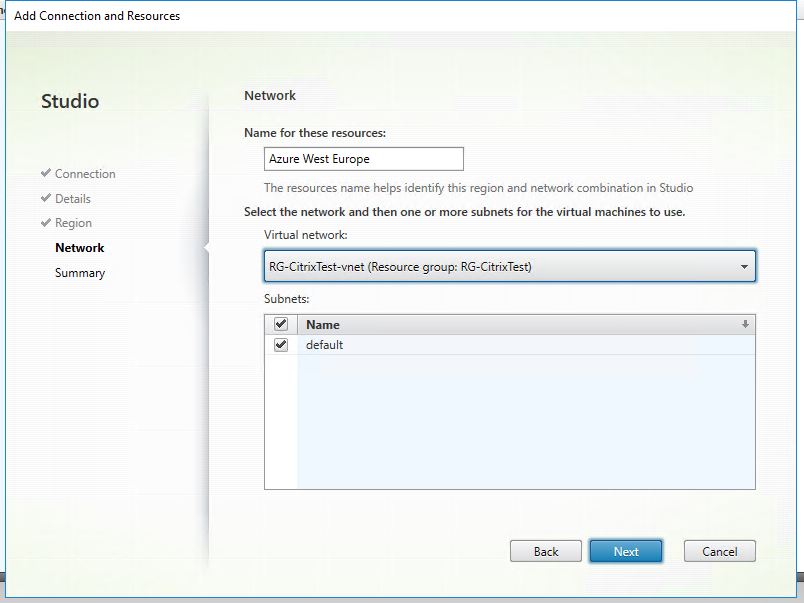804x603 pixels.
Task: Sort subnets by the Name column header
Action: coord(323,325)
